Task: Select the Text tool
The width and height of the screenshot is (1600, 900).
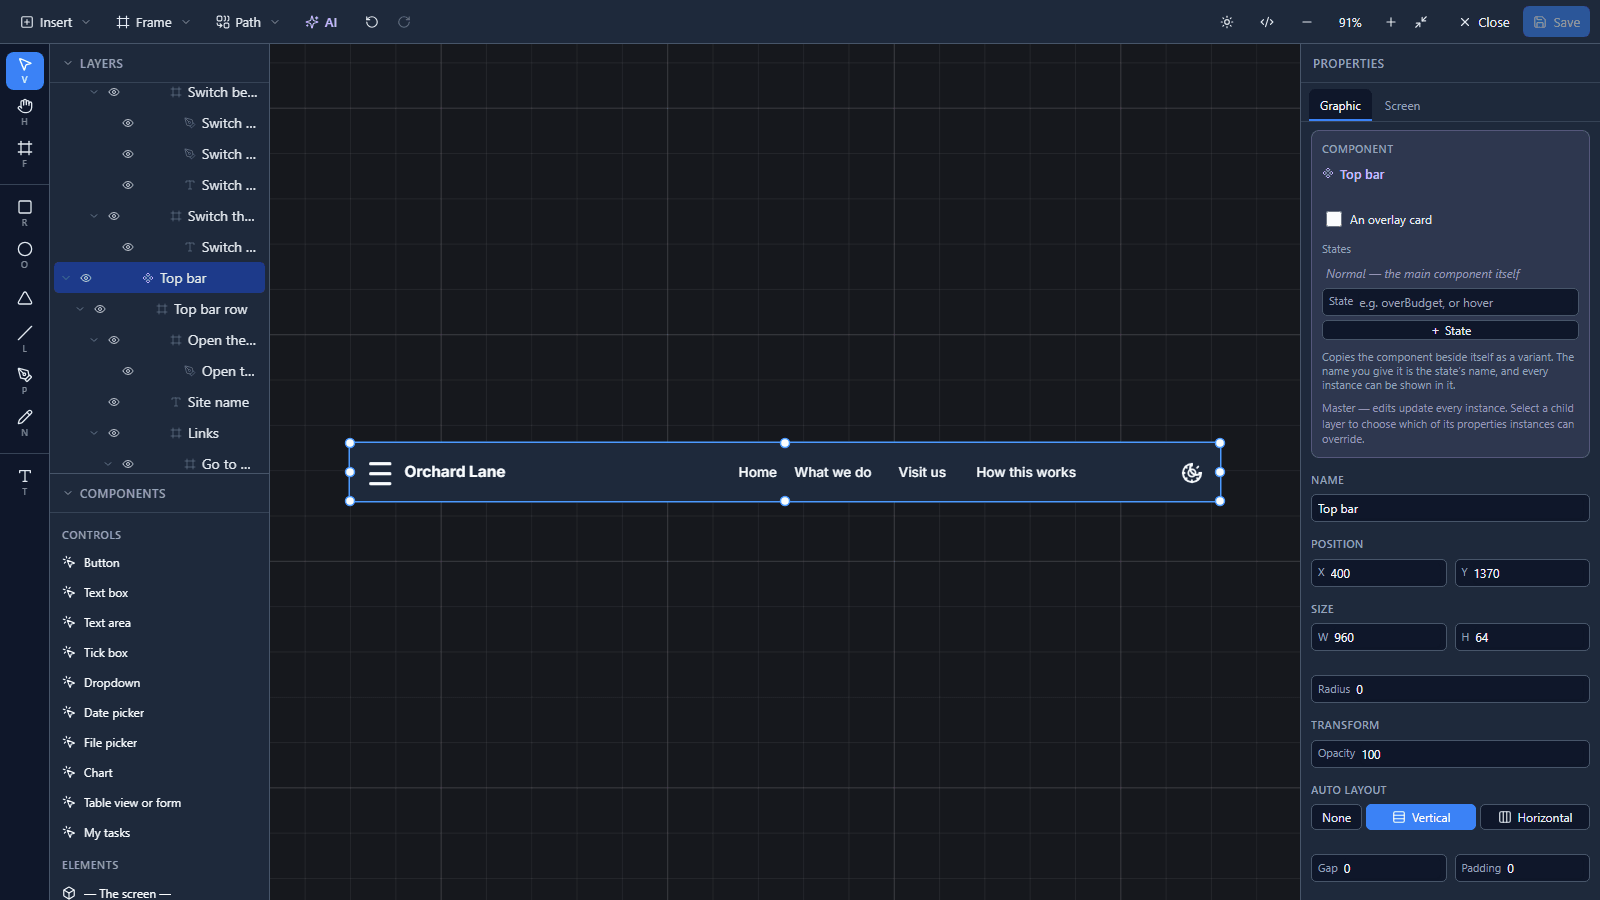Action: (25, 480)
